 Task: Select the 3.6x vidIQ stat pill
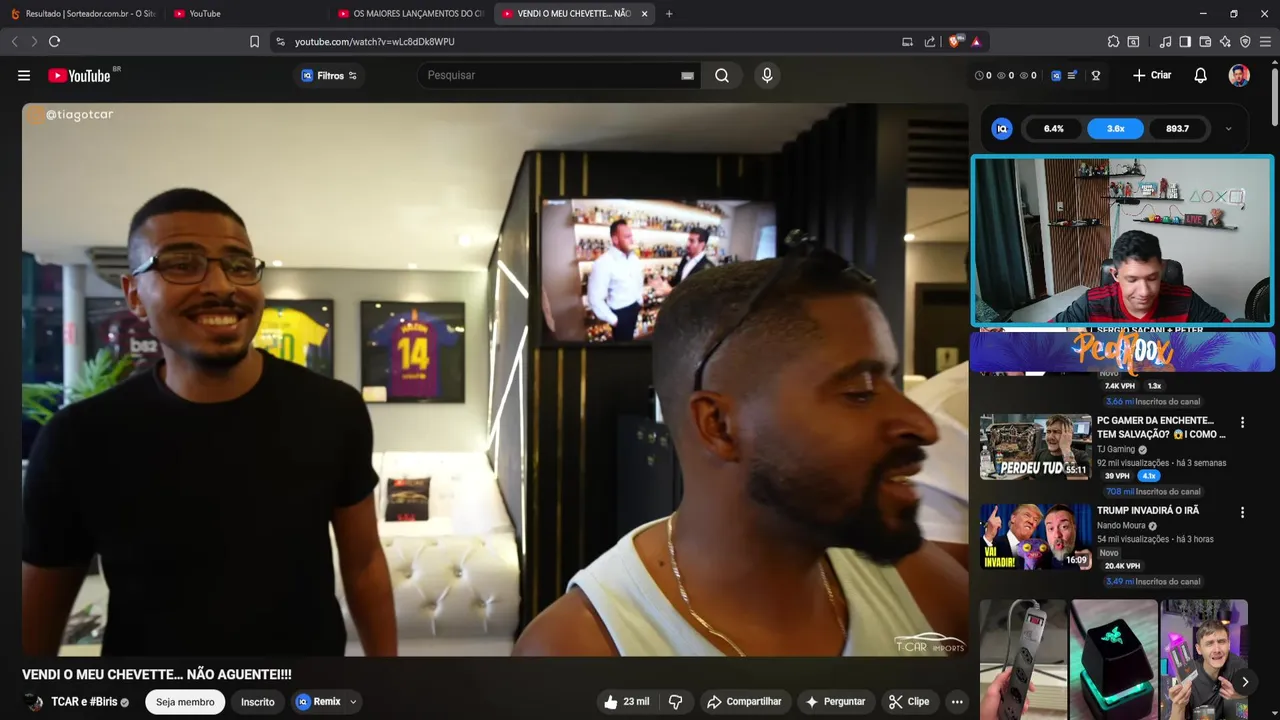(x=1116, y=128)
